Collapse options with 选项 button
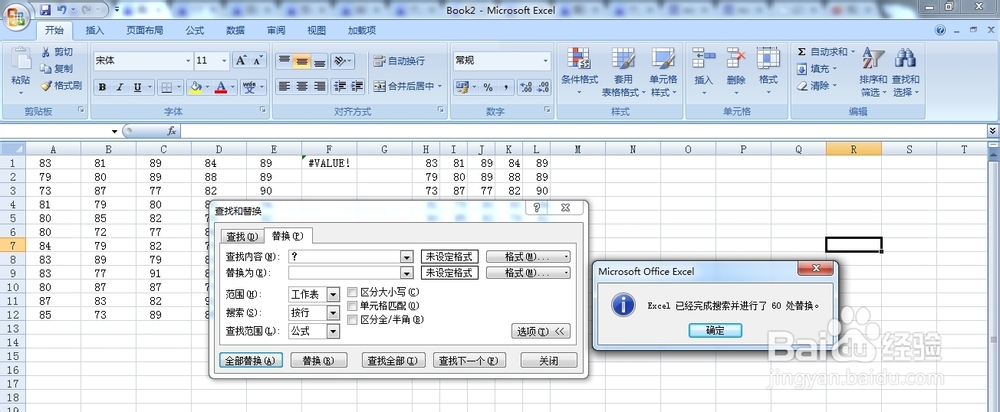This screenshot has height=412, width=1000. [x=541, y=332]
